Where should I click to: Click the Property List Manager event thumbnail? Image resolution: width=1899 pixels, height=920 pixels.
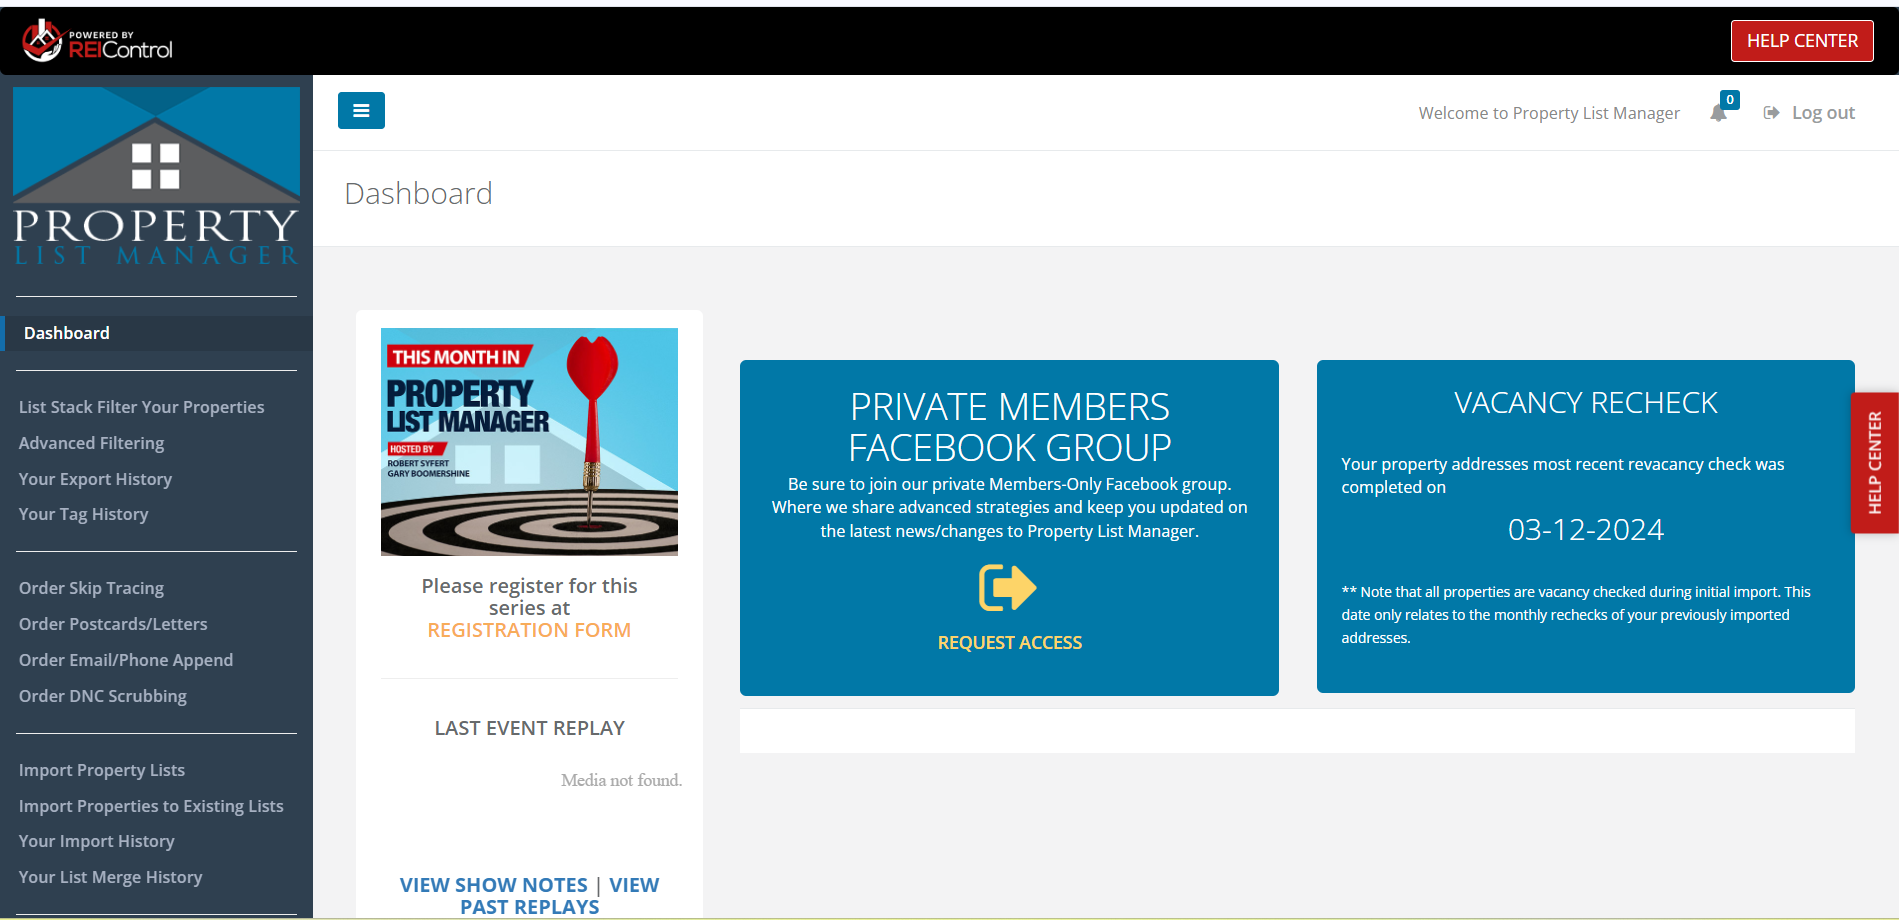(x=529, y=441)
